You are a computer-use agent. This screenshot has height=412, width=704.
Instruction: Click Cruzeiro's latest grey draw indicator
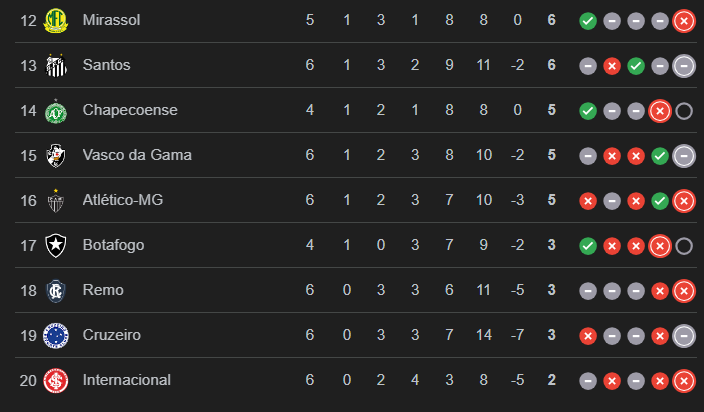pos(684,336)
